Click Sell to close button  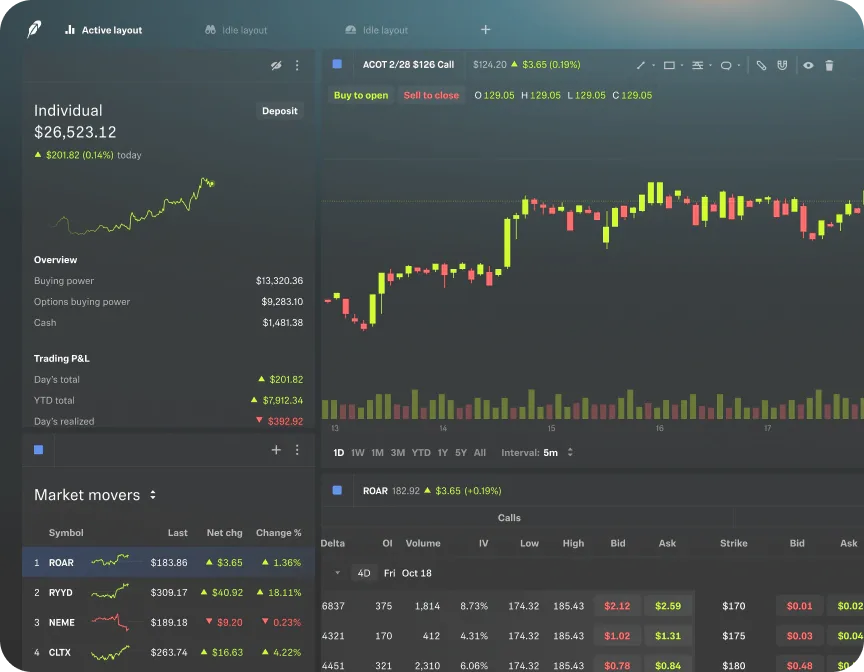tap(431, 95)
